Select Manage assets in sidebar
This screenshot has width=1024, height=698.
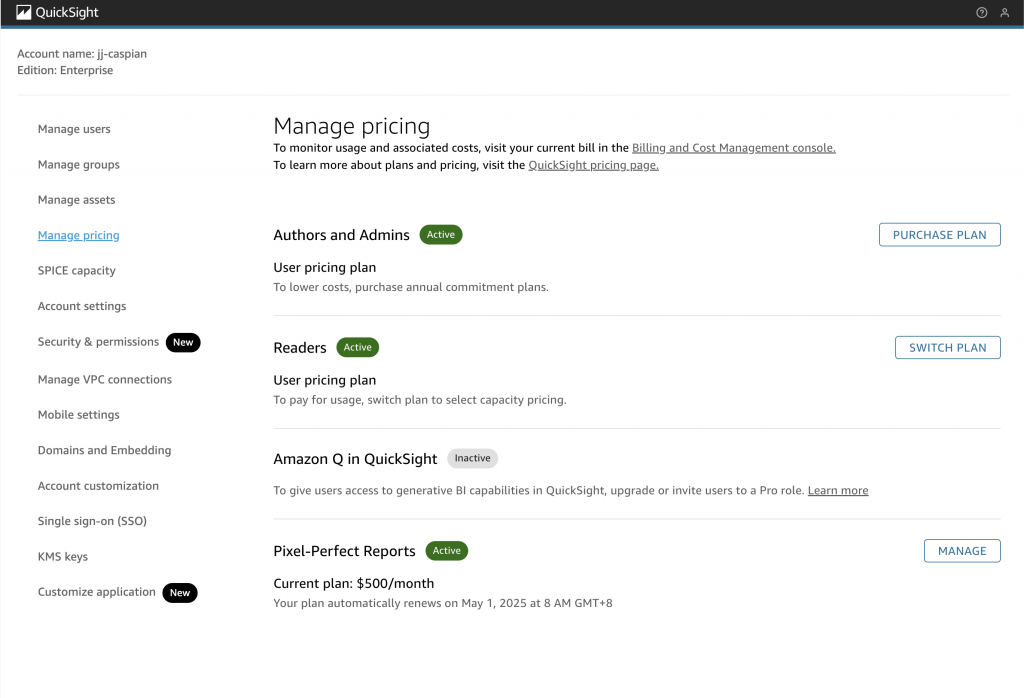pyautogui.click(x=76, y=200)
